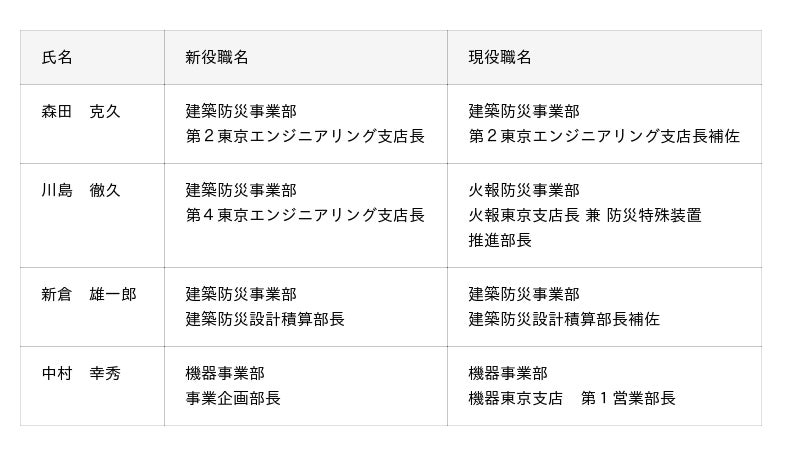Select 機器東京支店 第１営業部長 text

tap(572, 399)
